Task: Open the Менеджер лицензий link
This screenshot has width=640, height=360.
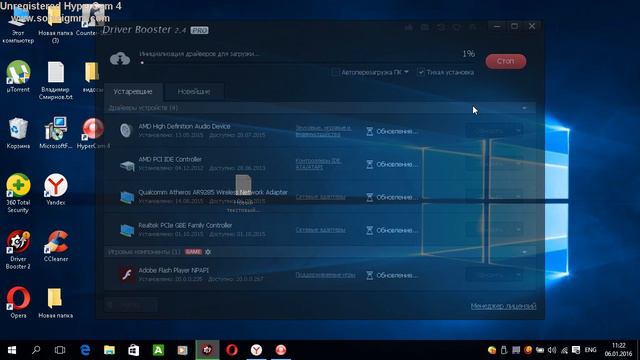Action: click(503, 306)
